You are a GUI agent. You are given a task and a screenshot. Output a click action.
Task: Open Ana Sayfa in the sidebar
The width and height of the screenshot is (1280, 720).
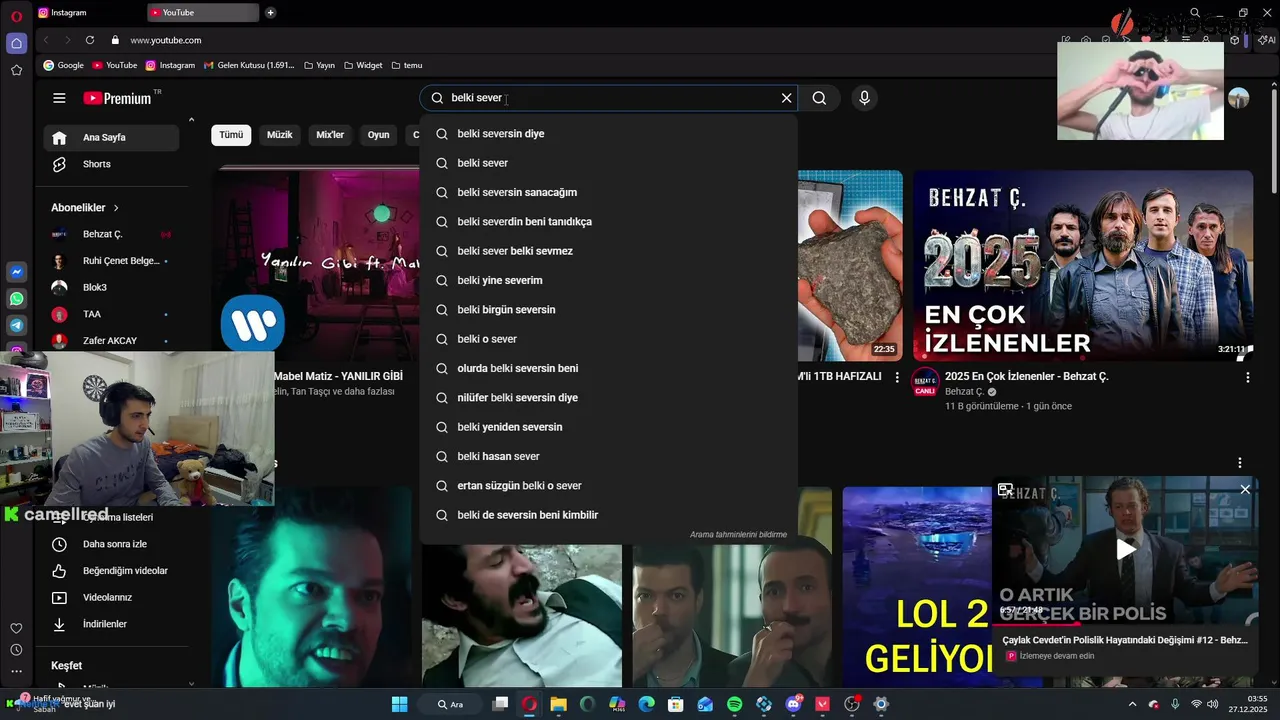(111, 137)
